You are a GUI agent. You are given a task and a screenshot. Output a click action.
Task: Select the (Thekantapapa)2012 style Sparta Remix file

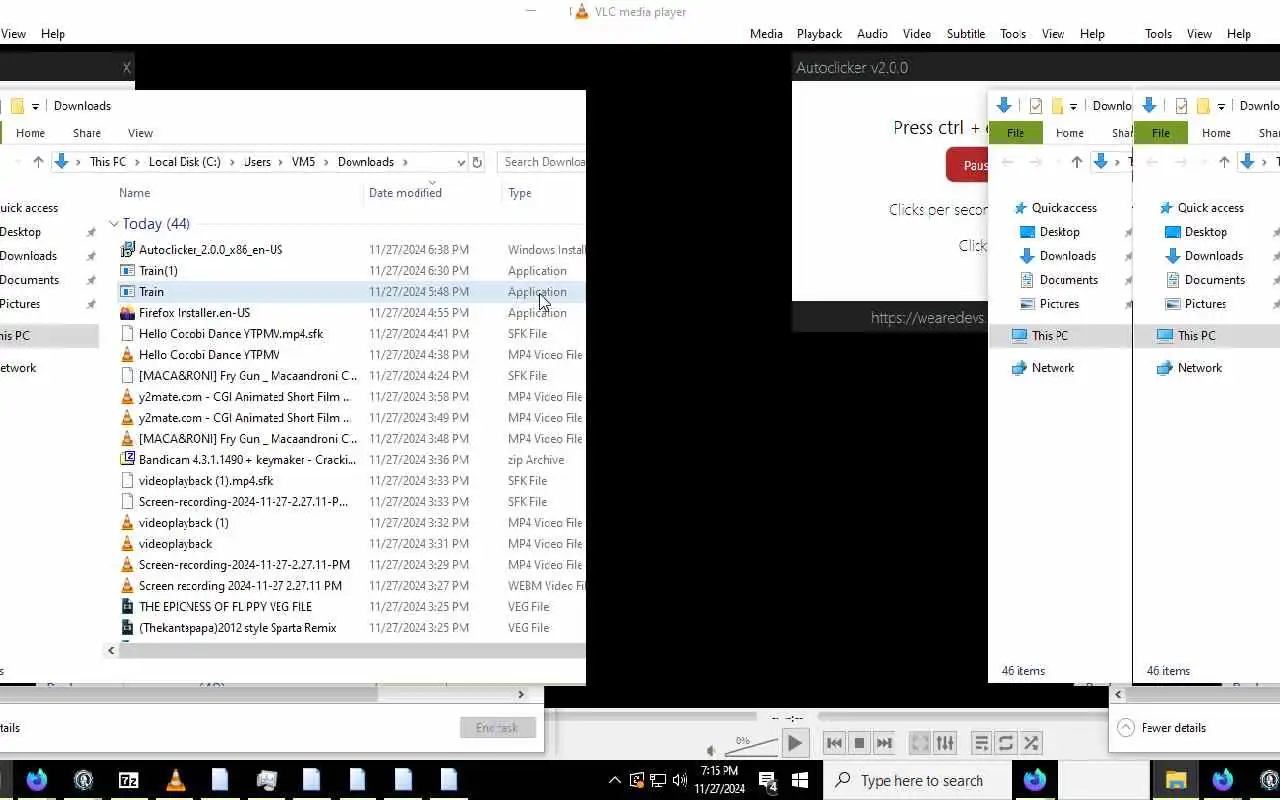coord(237,628)
